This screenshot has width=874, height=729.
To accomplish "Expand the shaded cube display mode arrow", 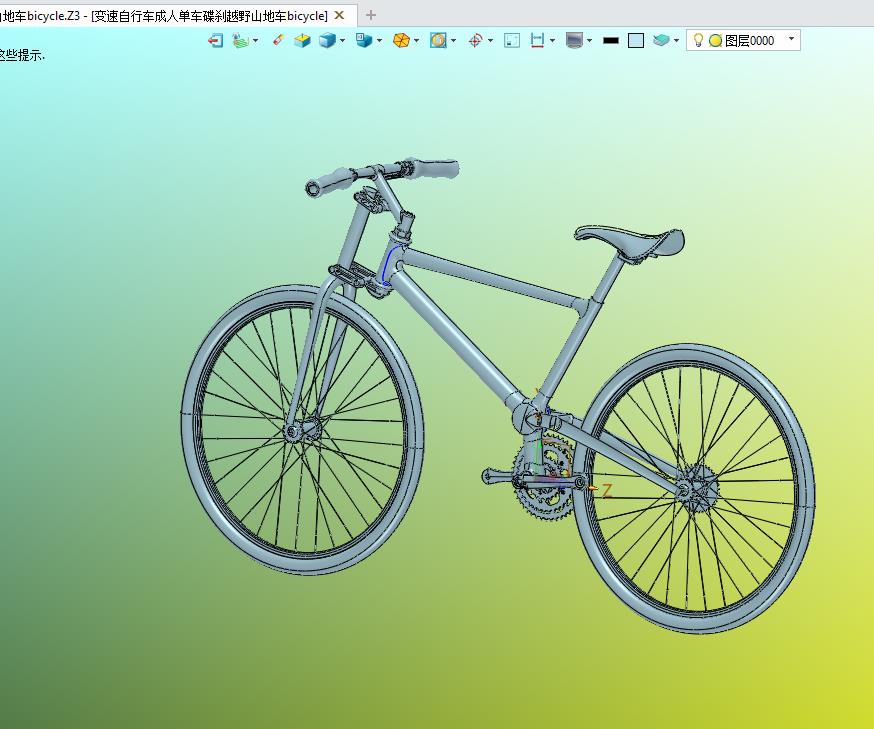I will pos(342,40).
